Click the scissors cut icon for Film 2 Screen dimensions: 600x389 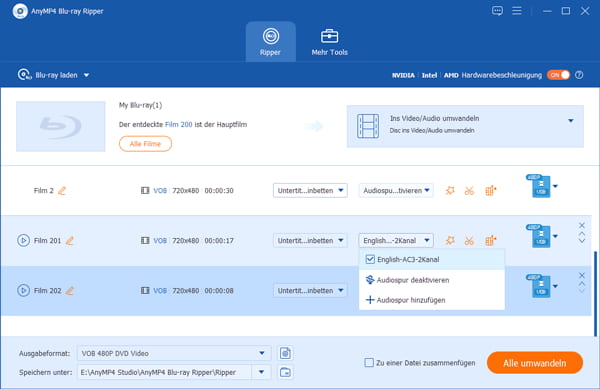469,190
